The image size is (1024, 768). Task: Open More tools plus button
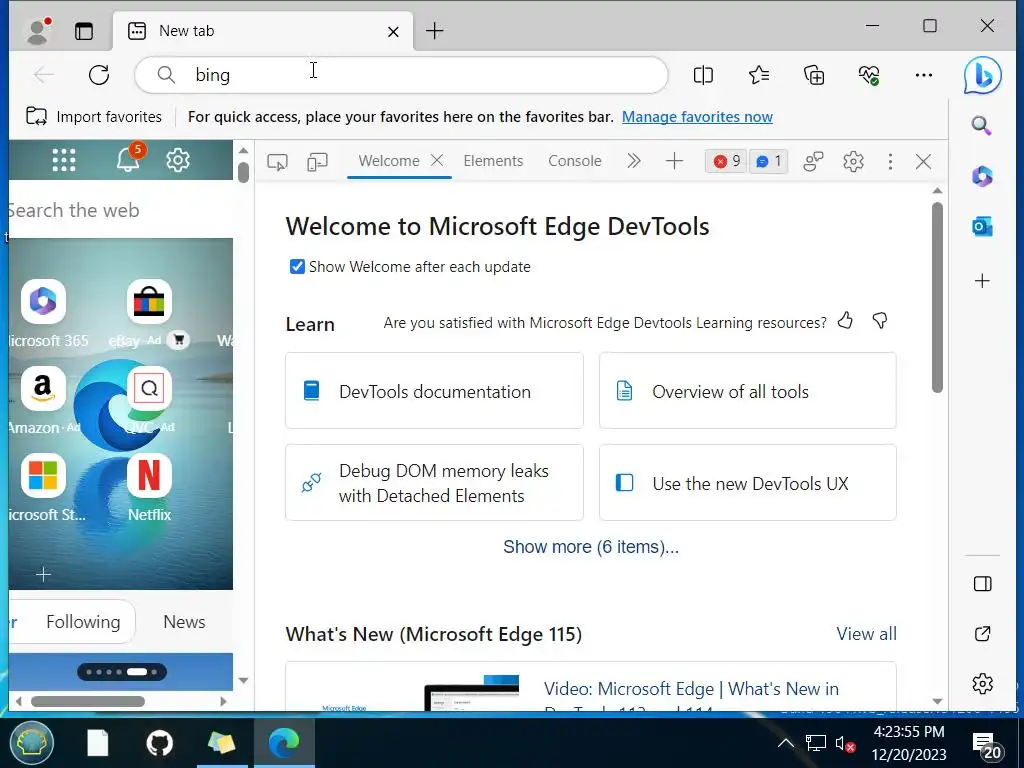pos(674,161)
